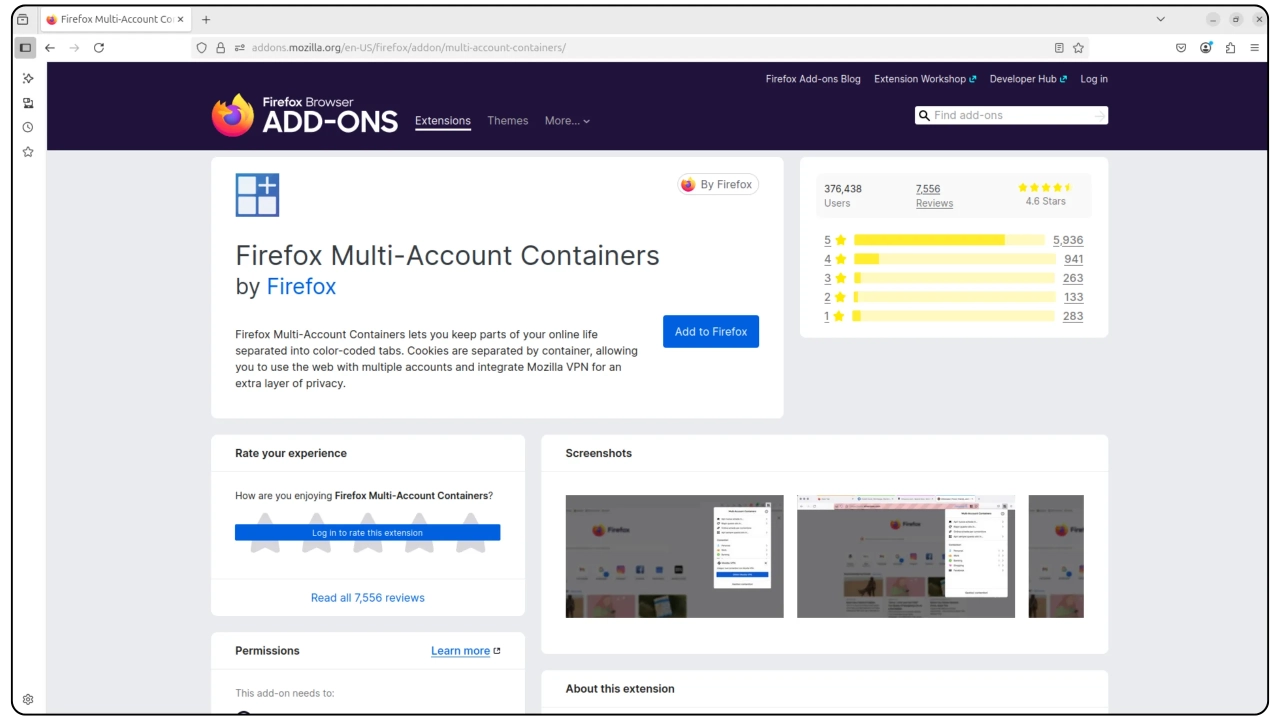Open the list all tabs chevron

click(1160, 19)
